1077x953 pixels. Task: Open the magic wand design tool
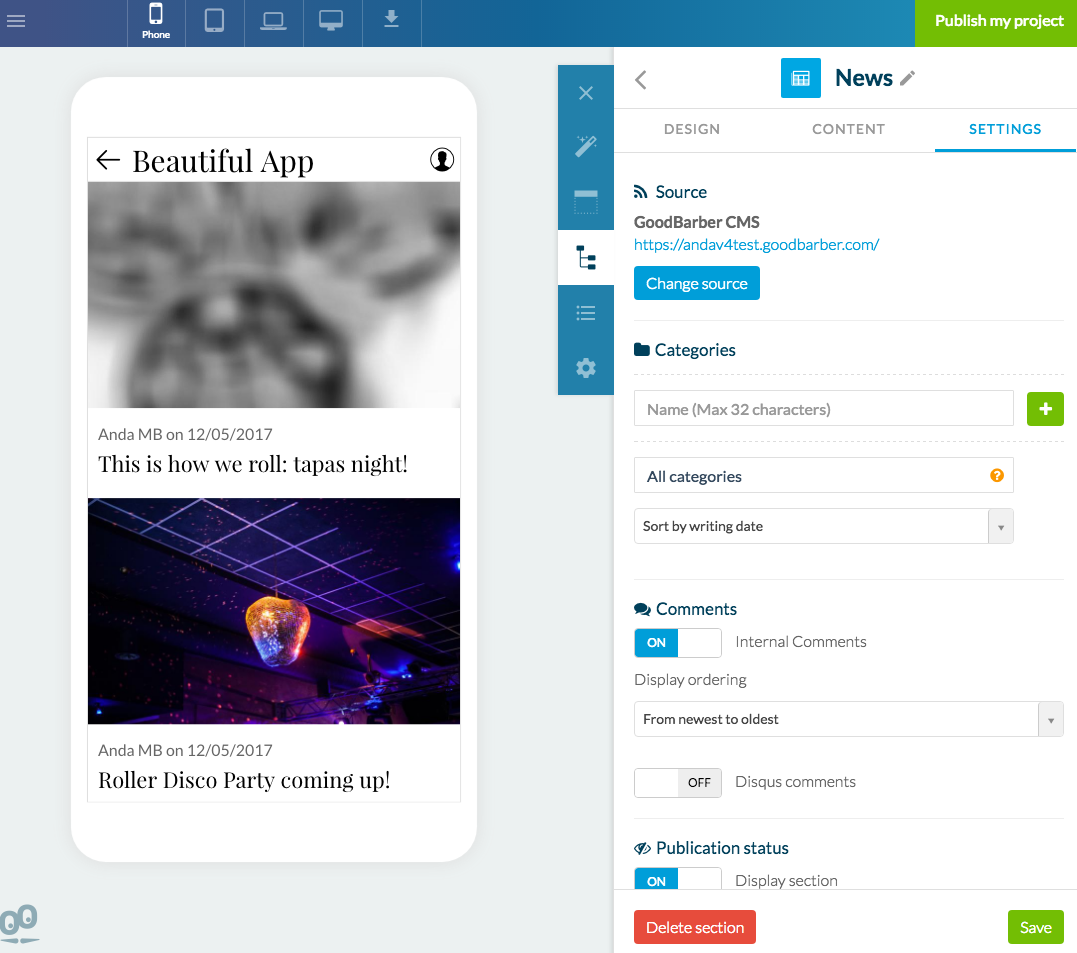point(586,147)
